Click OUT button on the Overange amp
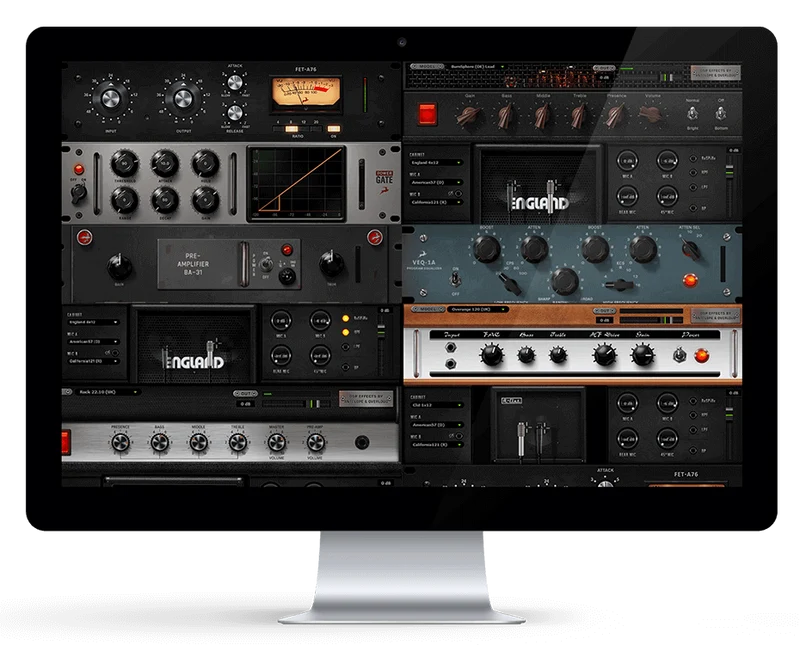 [x=604, y=311]
